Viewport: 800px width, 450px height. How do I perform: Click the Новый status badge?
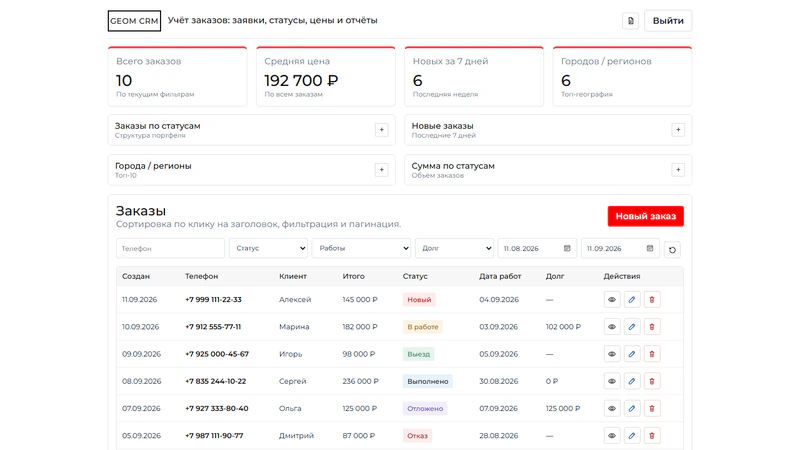click(x=419, y=299)
